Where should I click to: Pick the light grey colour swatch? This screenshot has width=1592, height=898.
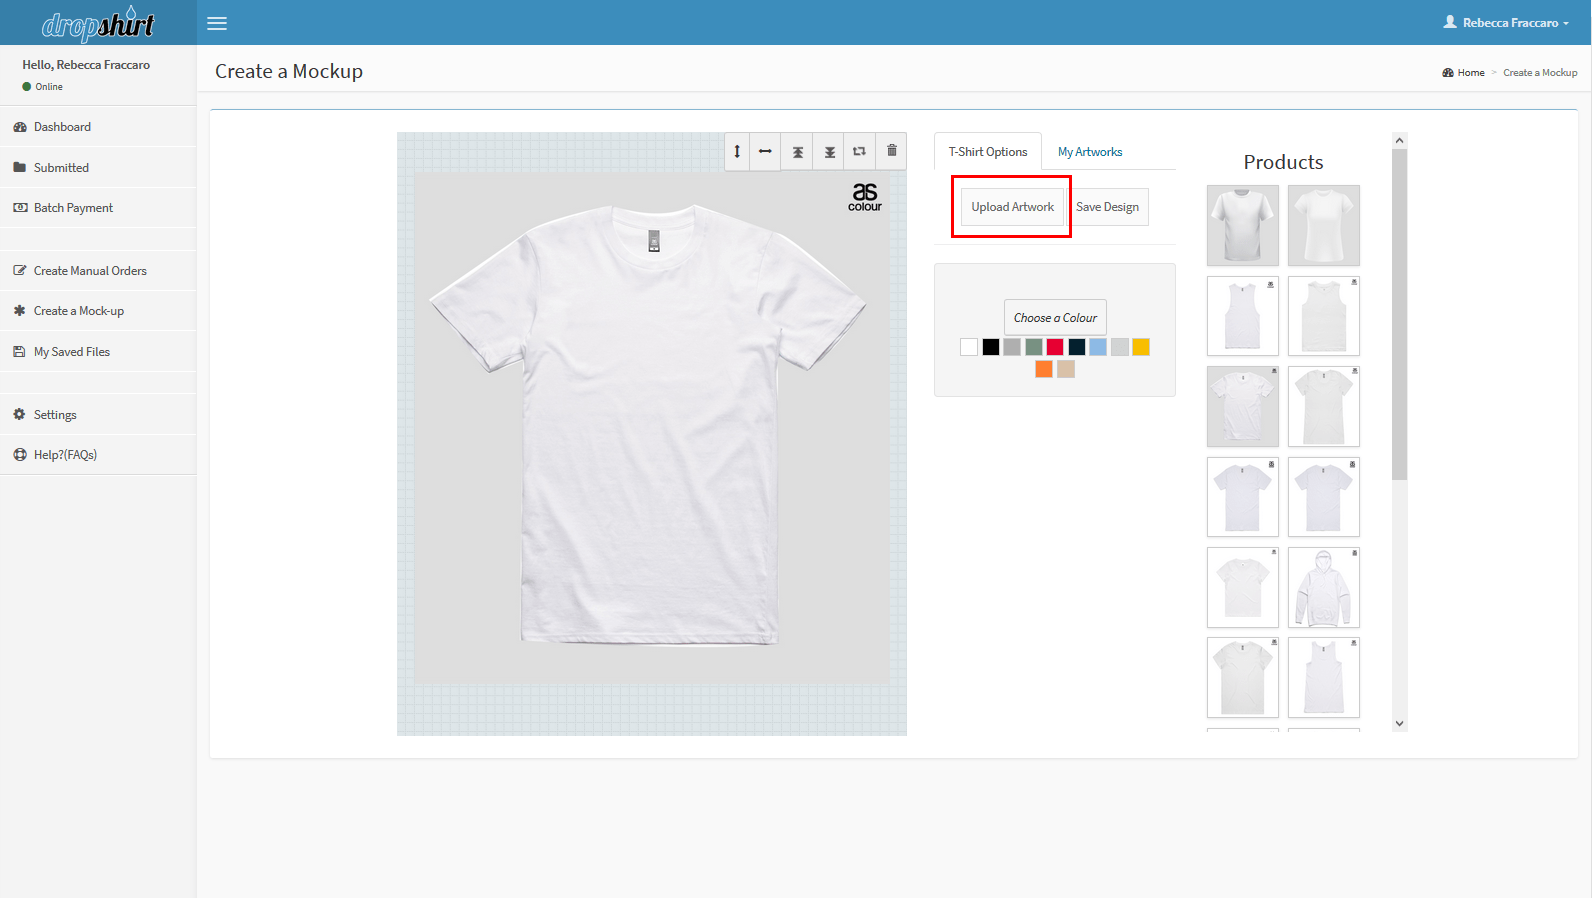coord(1120,347)
